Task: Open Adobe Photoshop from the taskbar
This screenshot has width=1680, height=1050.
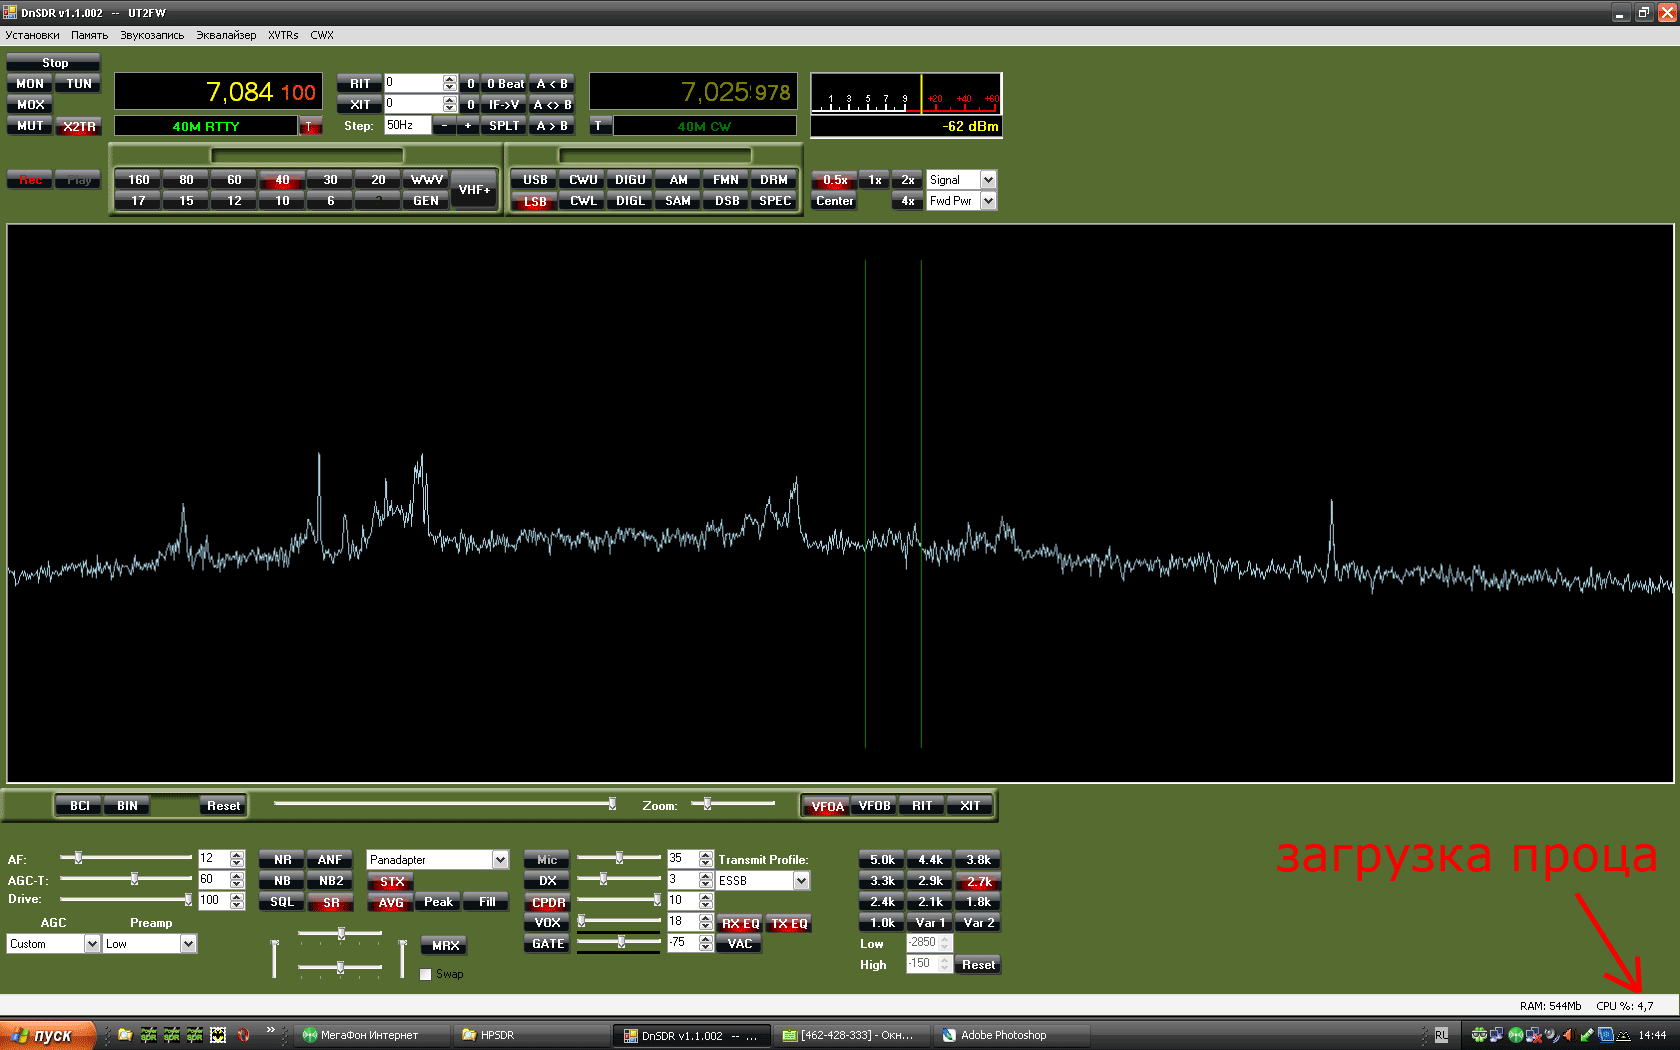Action: click(x=1003, y=1035)
